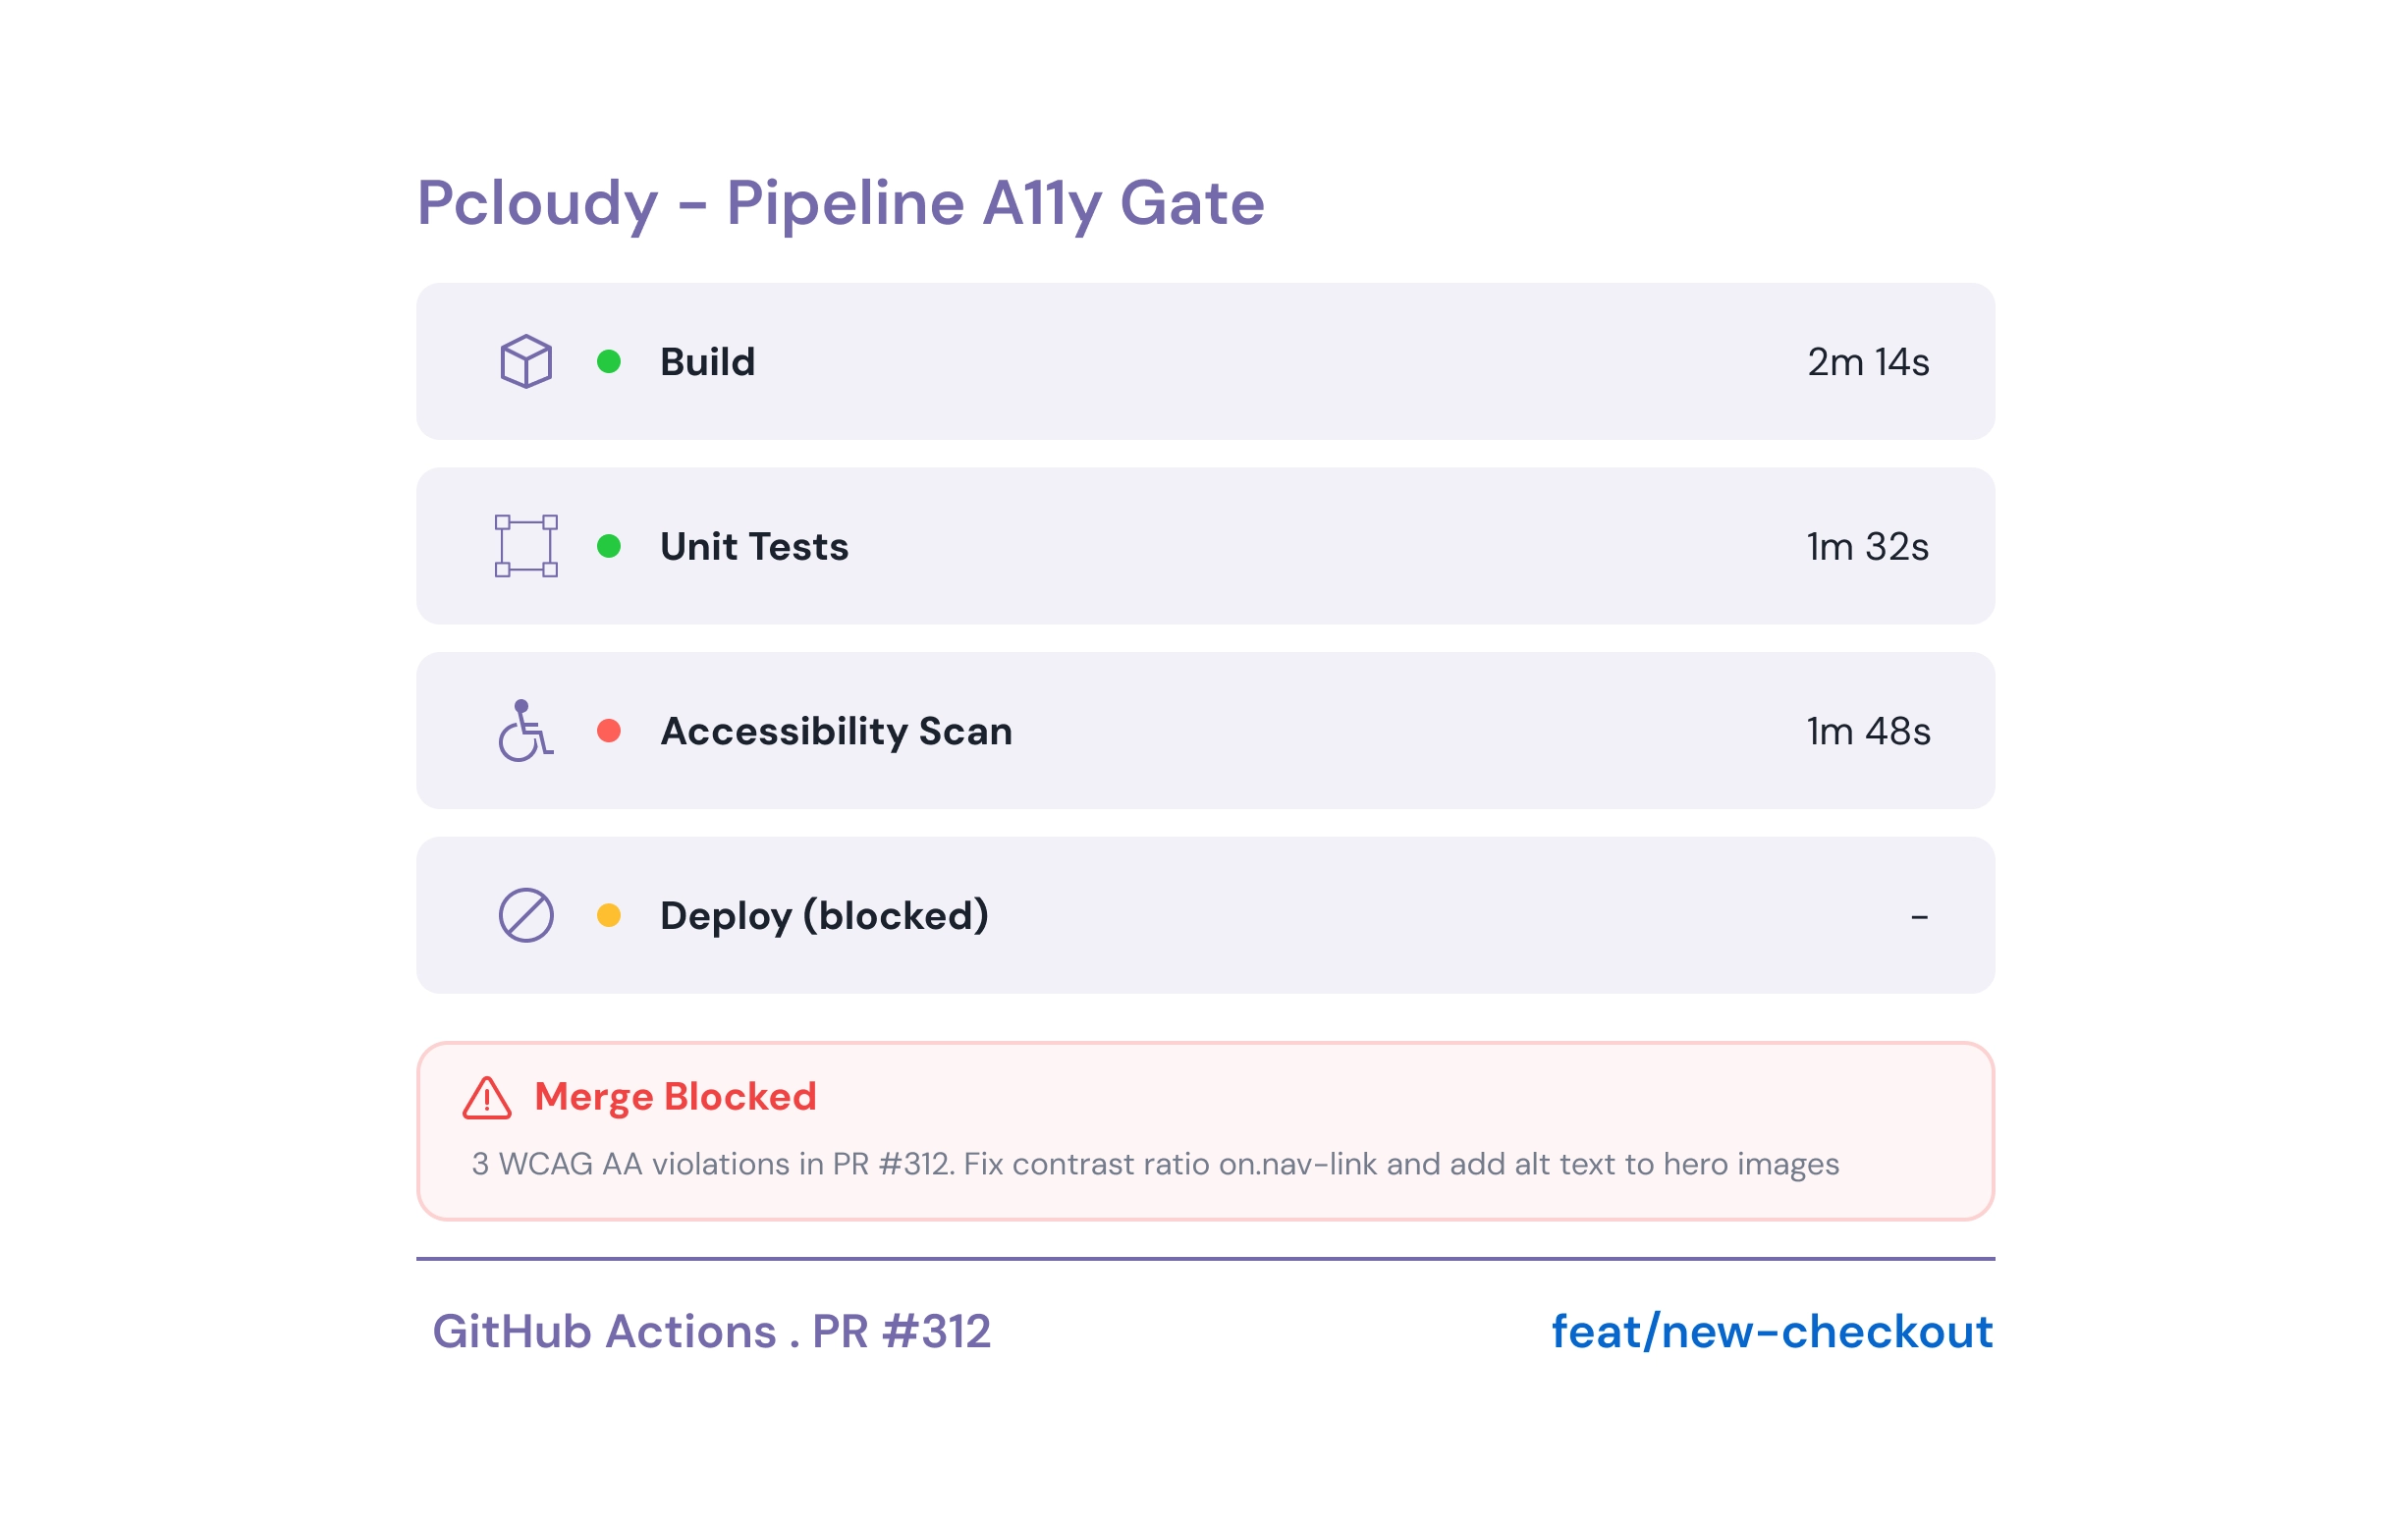
Task: Click the red Accessibility Scan status dot
Action: pyautogui.click(x=609, y=731)
